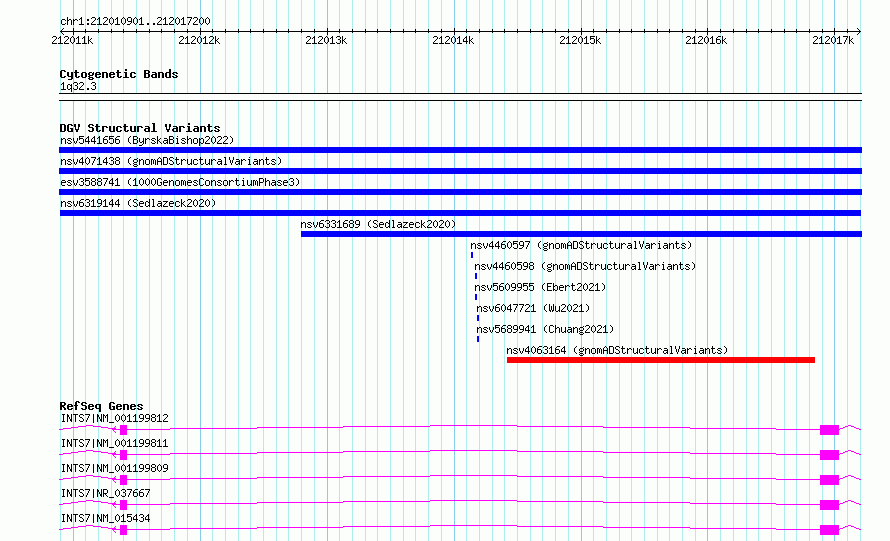Viewport: 890px width, 541px height.
Task: Click the small left exon of NM_015434
Action: click(123, 530)
